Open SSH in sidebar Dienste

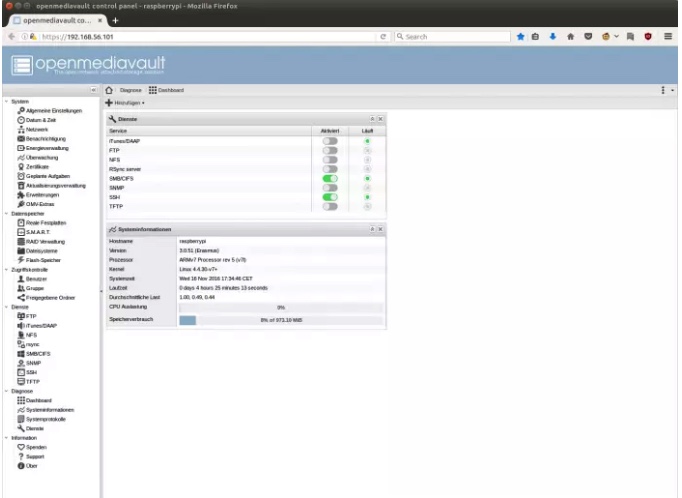[x=27, y=372]
